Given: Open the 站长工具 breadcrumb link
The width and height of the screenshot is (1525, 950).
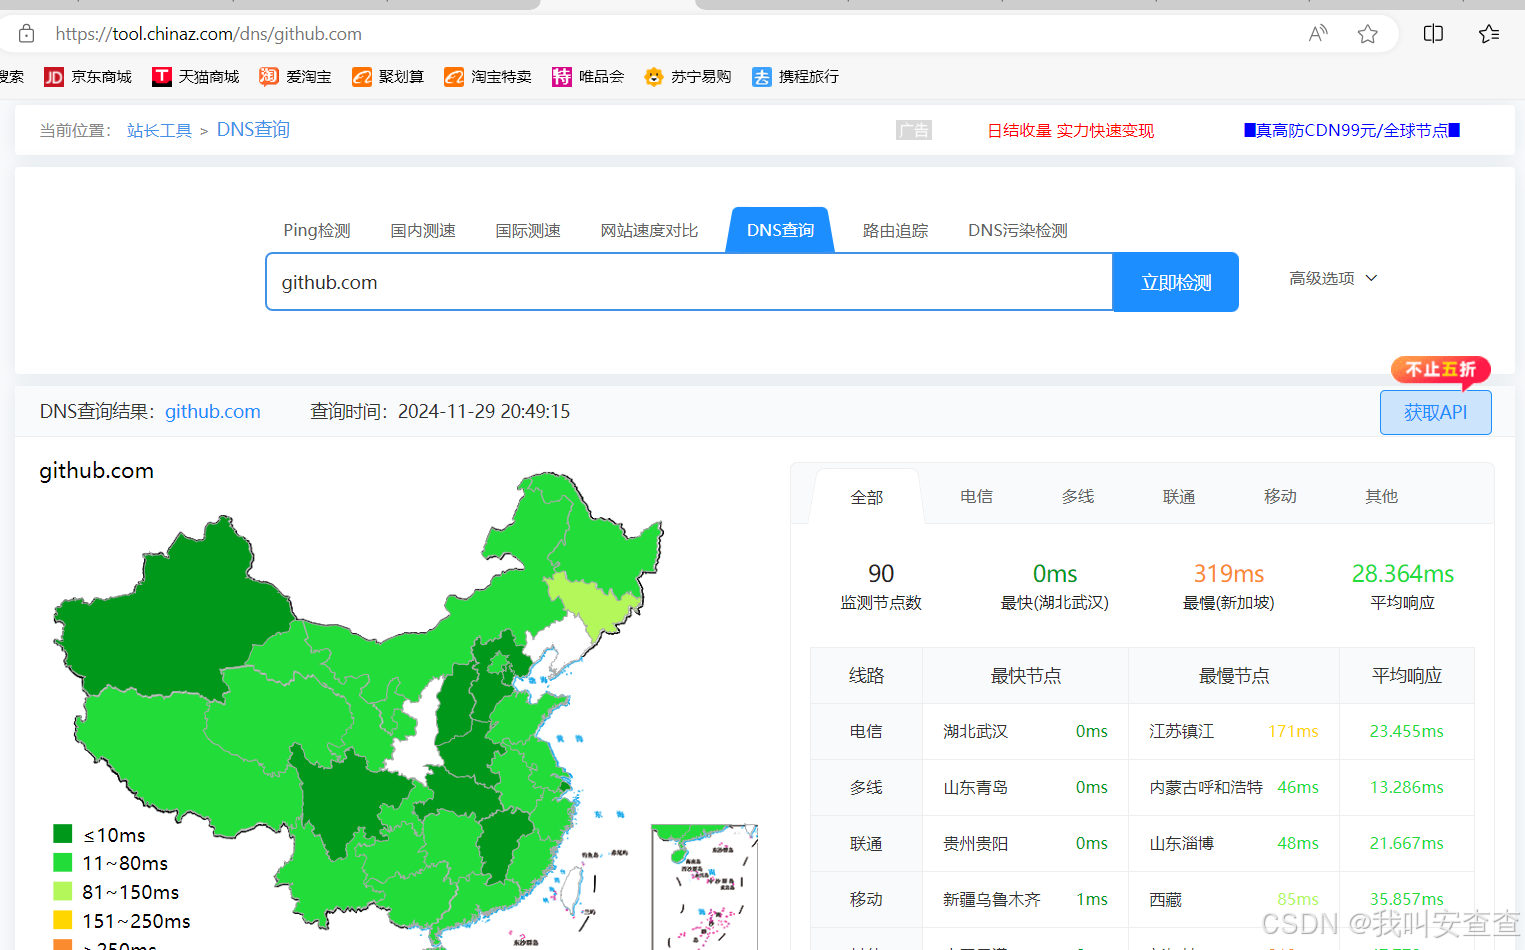Looking at the screenshot, I should click(159, 129).
